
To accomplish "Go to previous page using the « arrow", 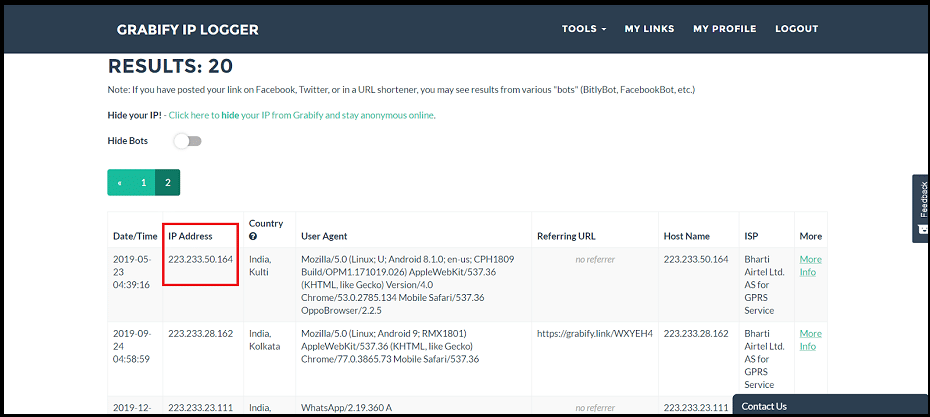I will 119,183.
